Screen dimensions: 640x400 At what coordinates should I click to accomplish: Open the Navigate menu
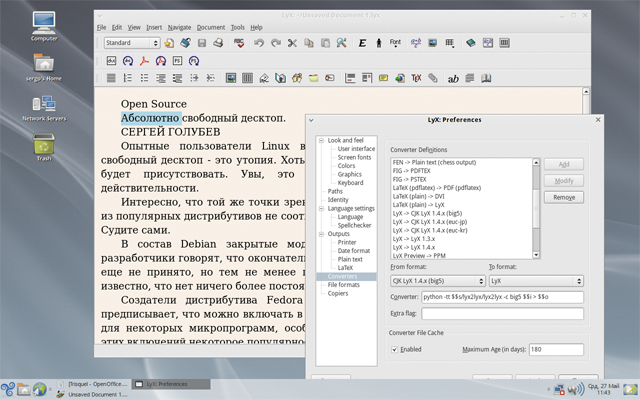coord(179,27)
